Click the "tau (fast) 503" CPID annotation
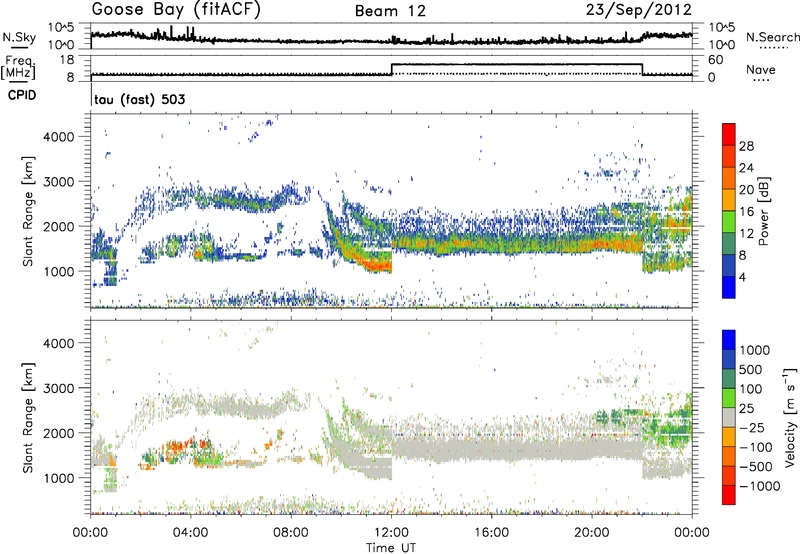This screenshot has height=554, width=800. coord(140,99)
